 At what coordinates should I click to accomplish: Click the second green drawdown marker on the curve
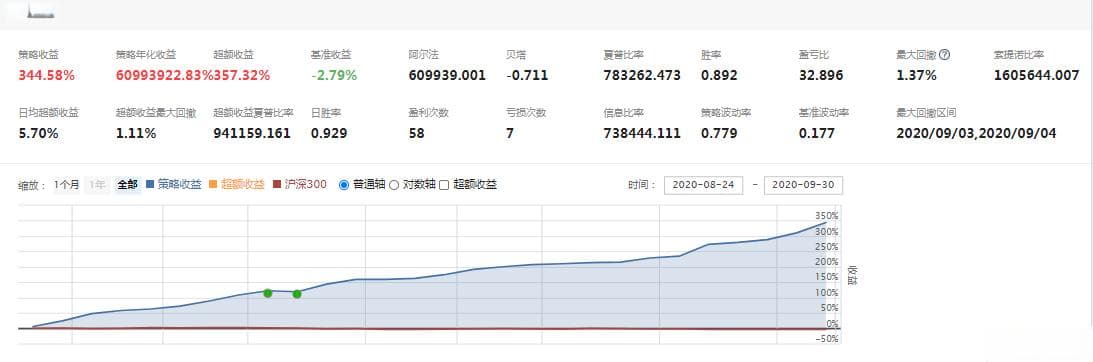point(297,294)
